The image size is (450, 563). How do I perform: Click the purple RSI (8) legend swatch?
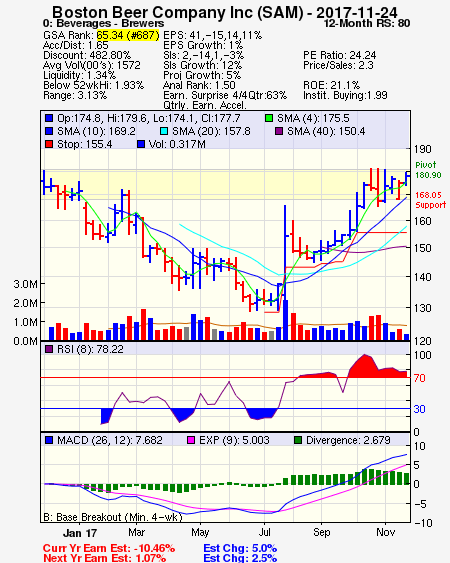[49, 349]
